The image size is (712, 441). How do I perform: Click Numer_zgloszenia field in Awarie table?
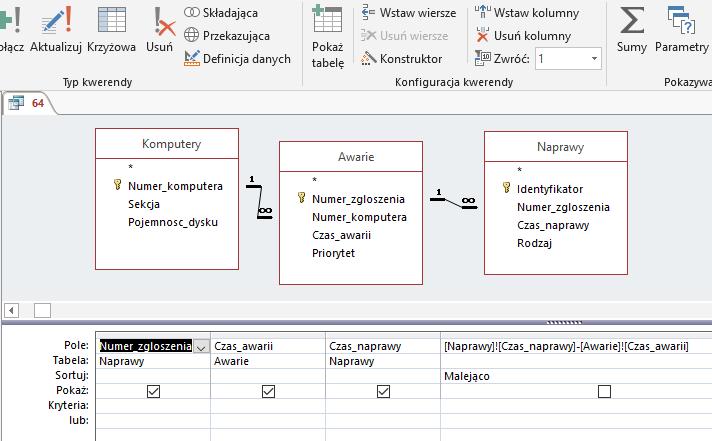click(358, 199)
